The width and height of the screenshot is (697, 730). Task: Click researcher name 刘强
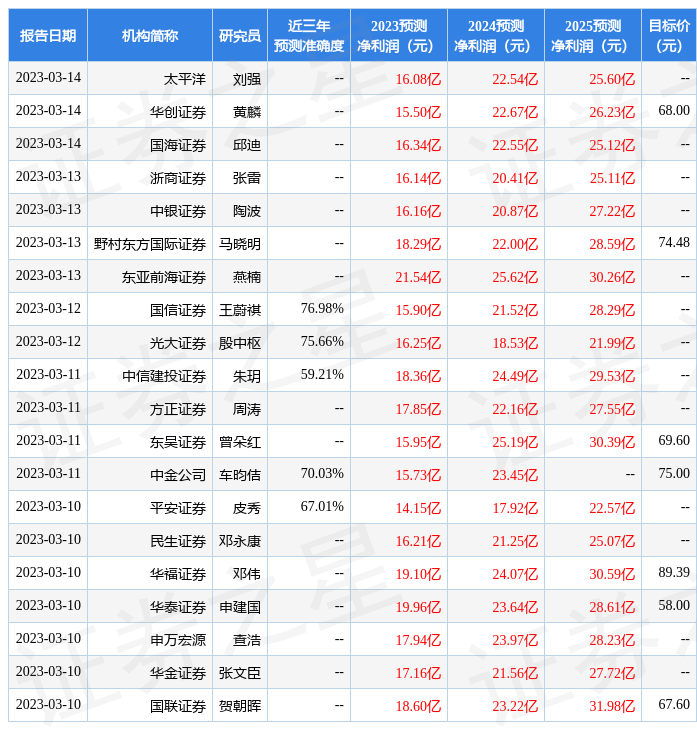point(247,79)
